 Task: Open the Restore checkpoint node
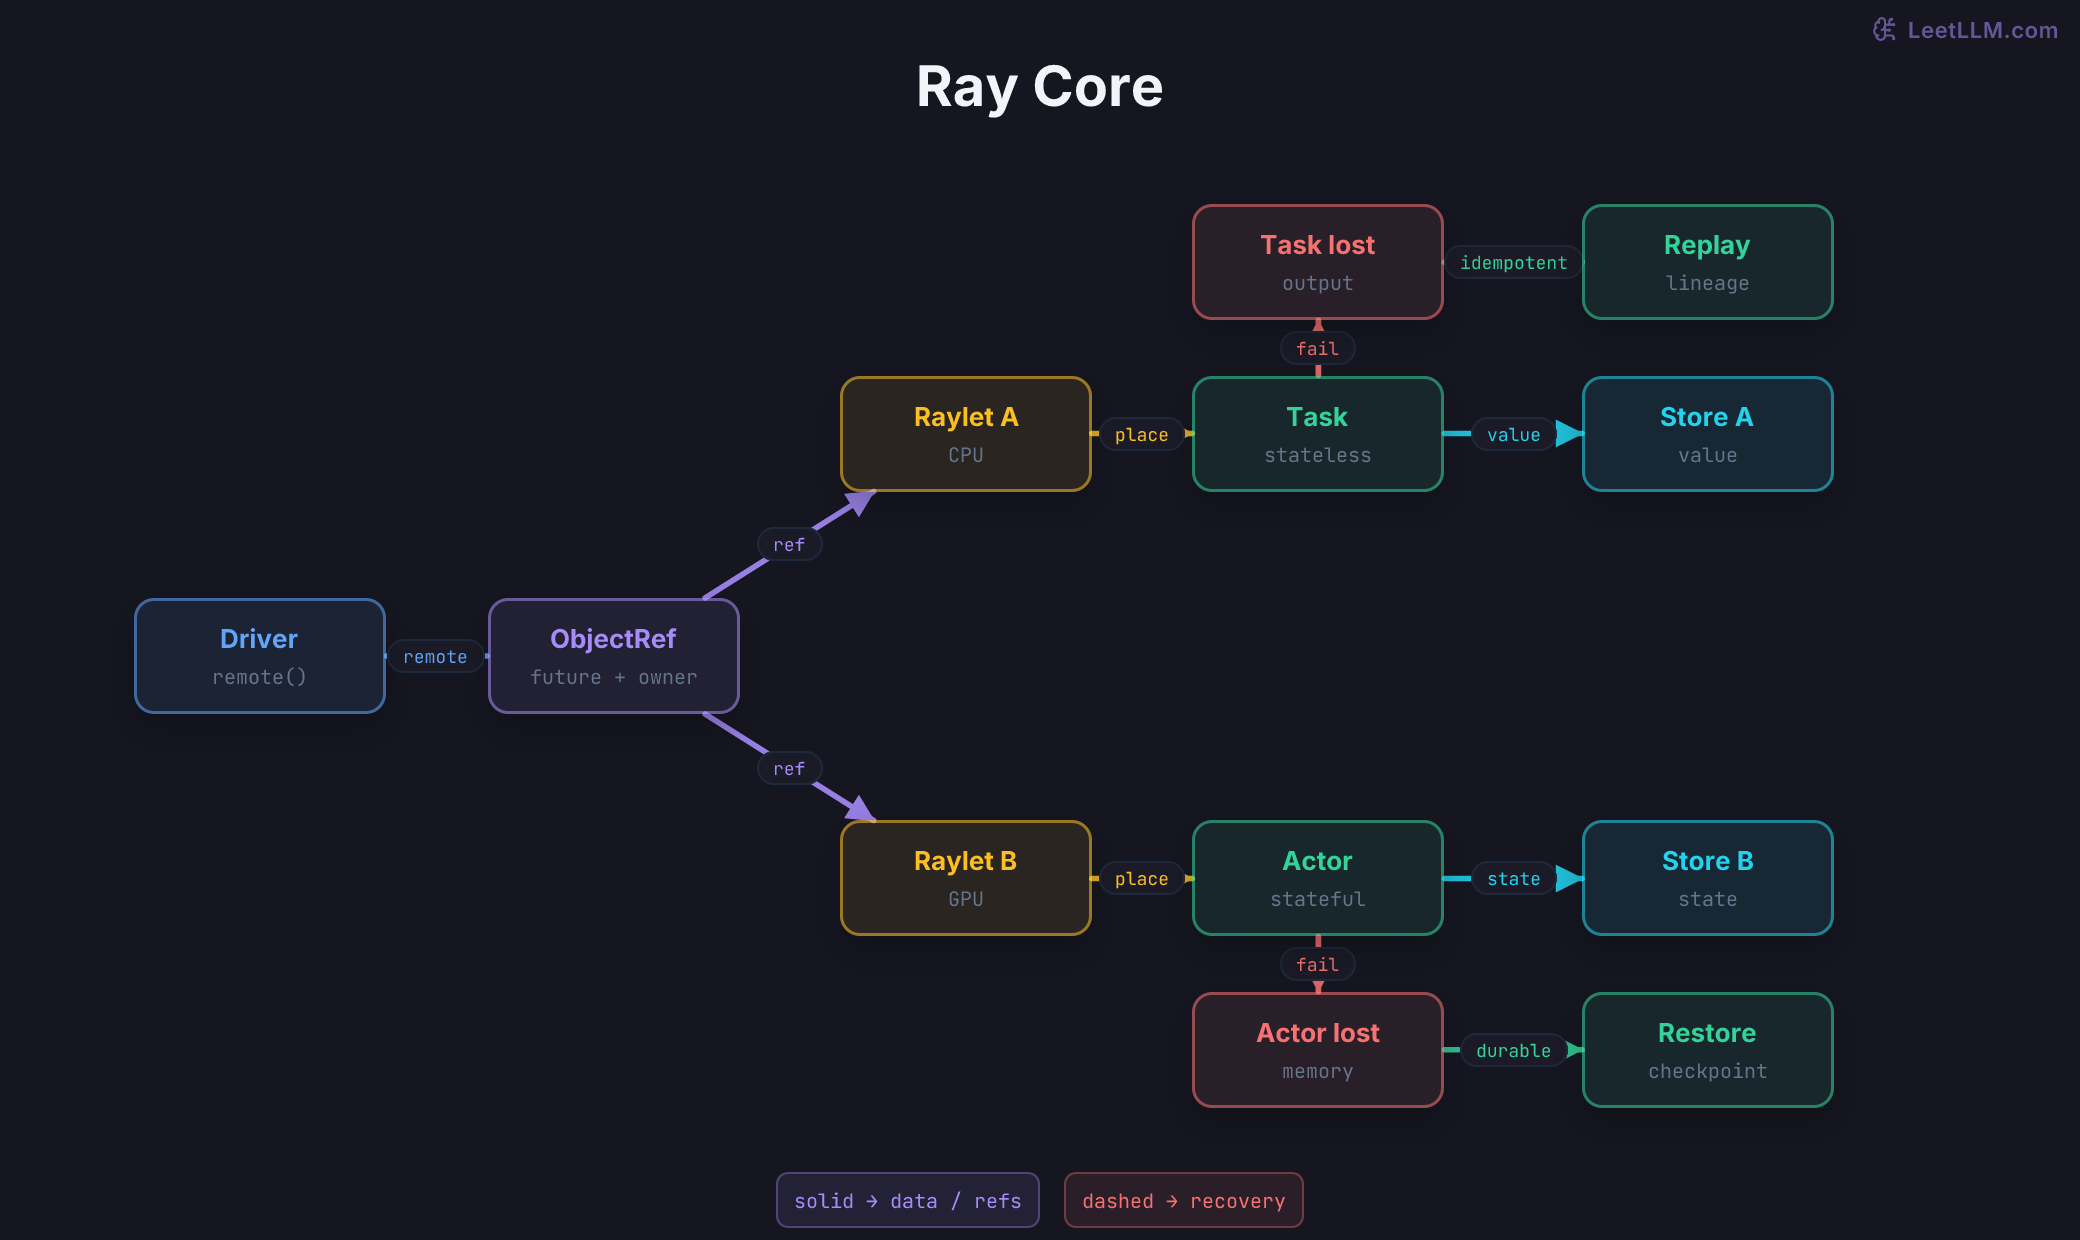click(x=1708, y=1050)
